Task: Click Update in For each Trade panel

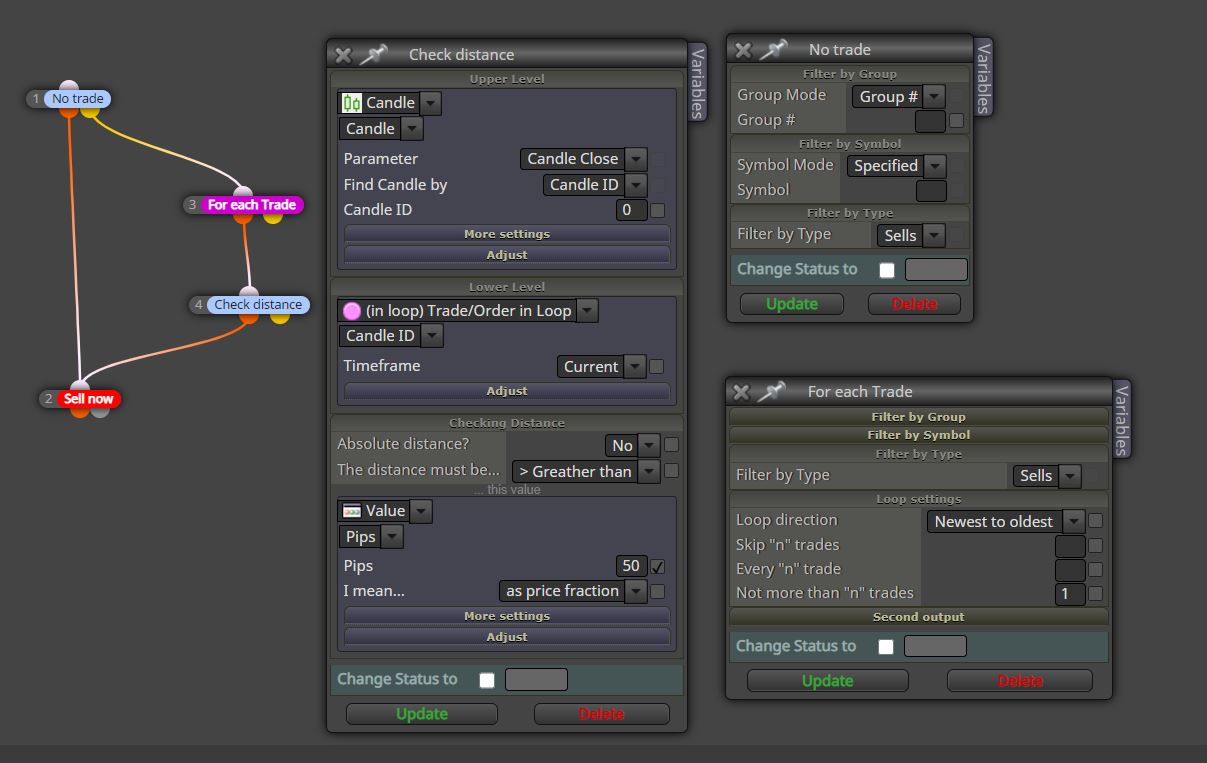Action: pyautogui.click(x=828, y=681)
